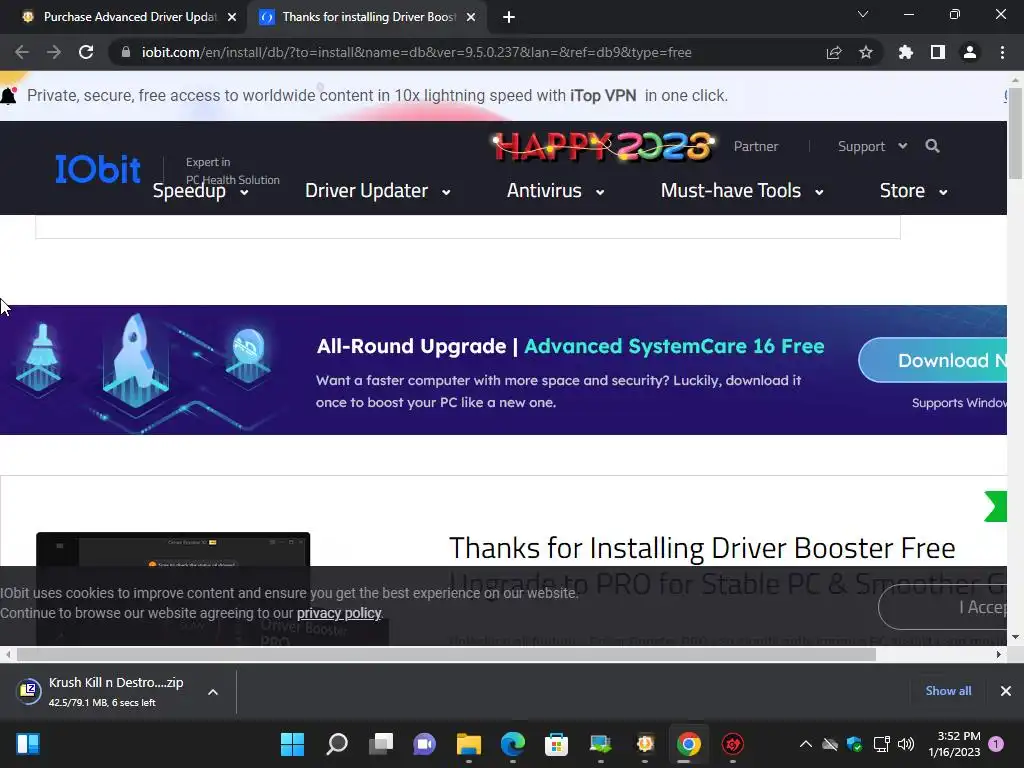Viewport: 1024px width, 768px height.
Task: Click the browser forward arrow
Action: pos(54,52)
